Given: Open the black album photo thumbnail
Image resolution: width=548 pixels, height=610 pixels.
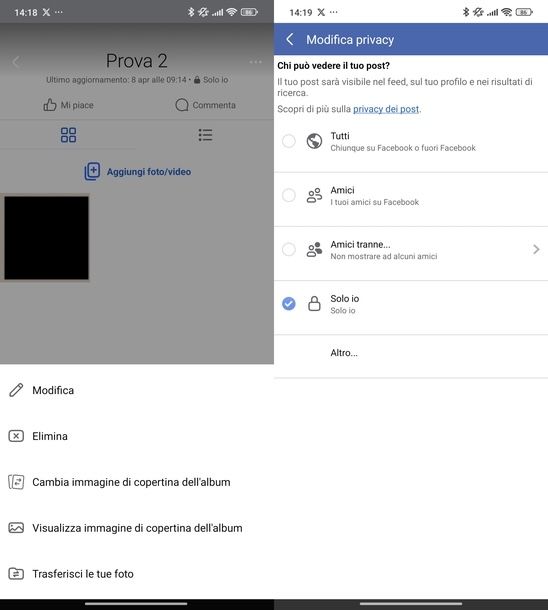Looking at the screenshot, I should point(46,238).
